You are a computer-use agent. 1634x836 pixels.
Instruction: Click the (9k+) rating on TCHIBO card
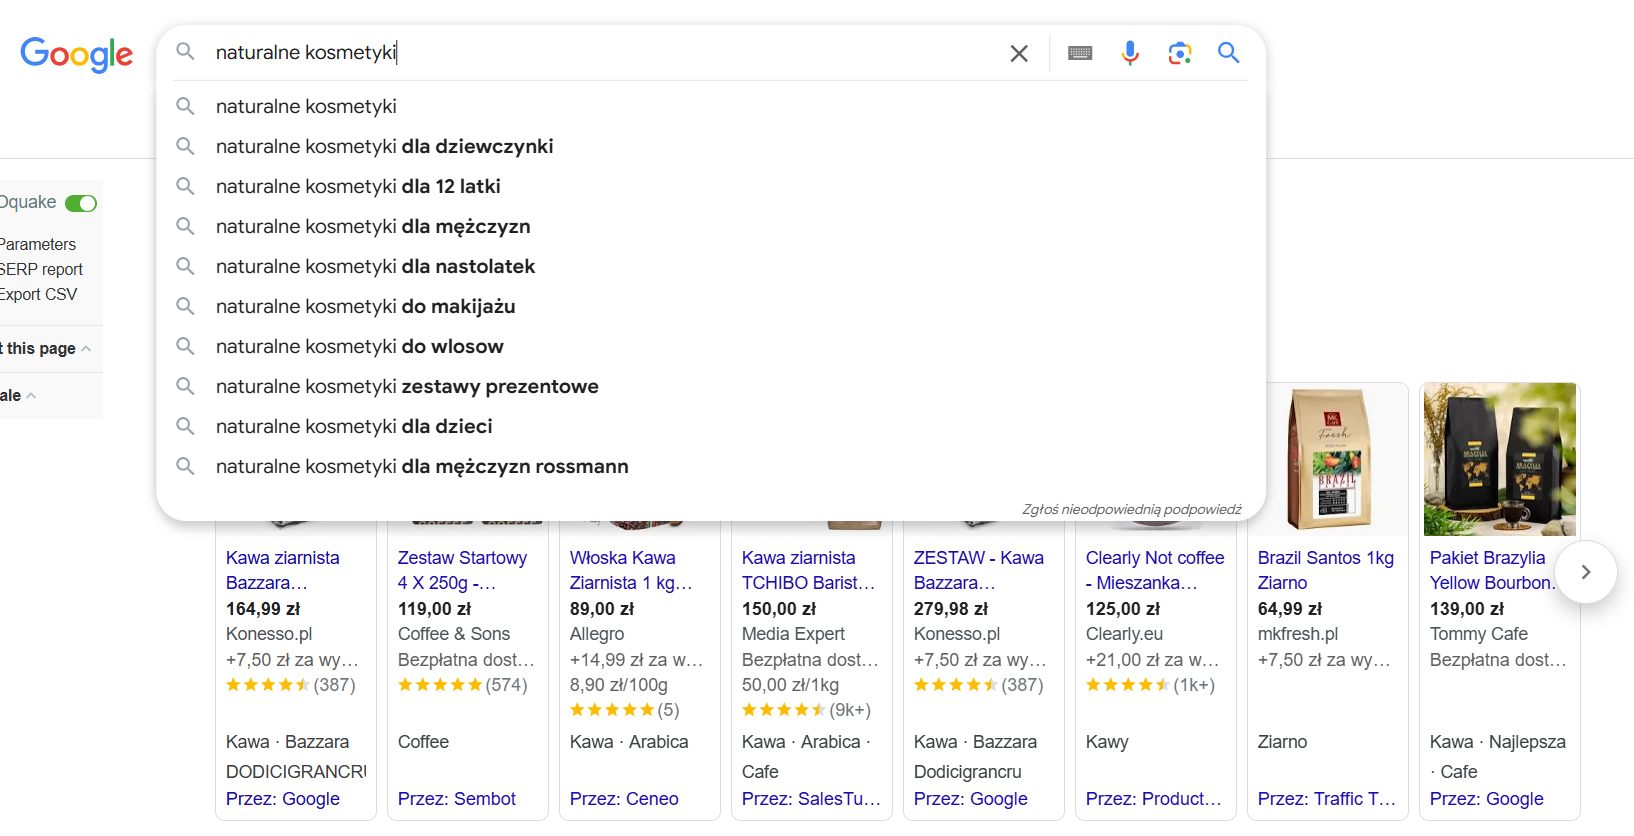point(806,710)
